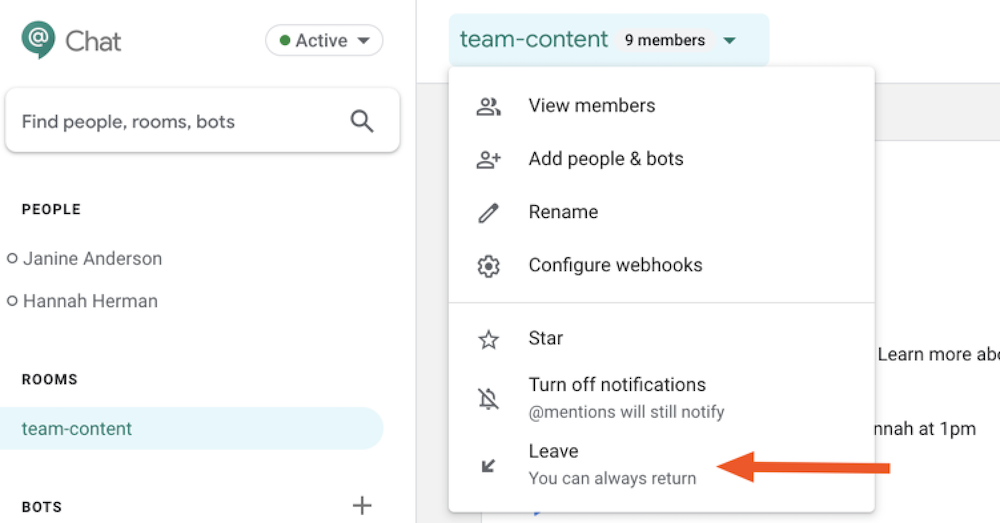This screenshot has height=523, width=1000.
Task: Click Hannah Herman's presence circle
Action: [12, 301]
